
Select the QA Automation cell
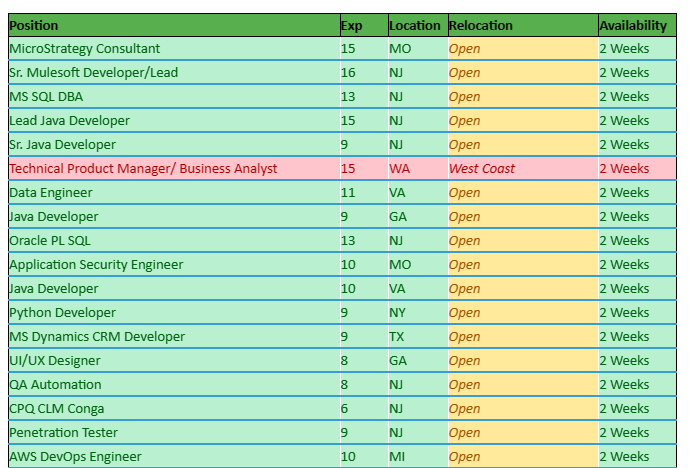pyautogui.click(x=174, y=384)
